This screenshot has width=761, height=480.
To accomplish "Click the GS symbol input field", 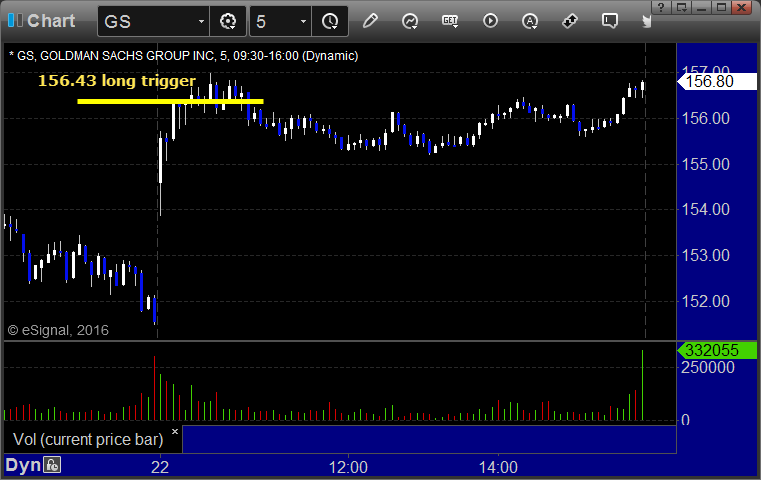I will point(148,21).
